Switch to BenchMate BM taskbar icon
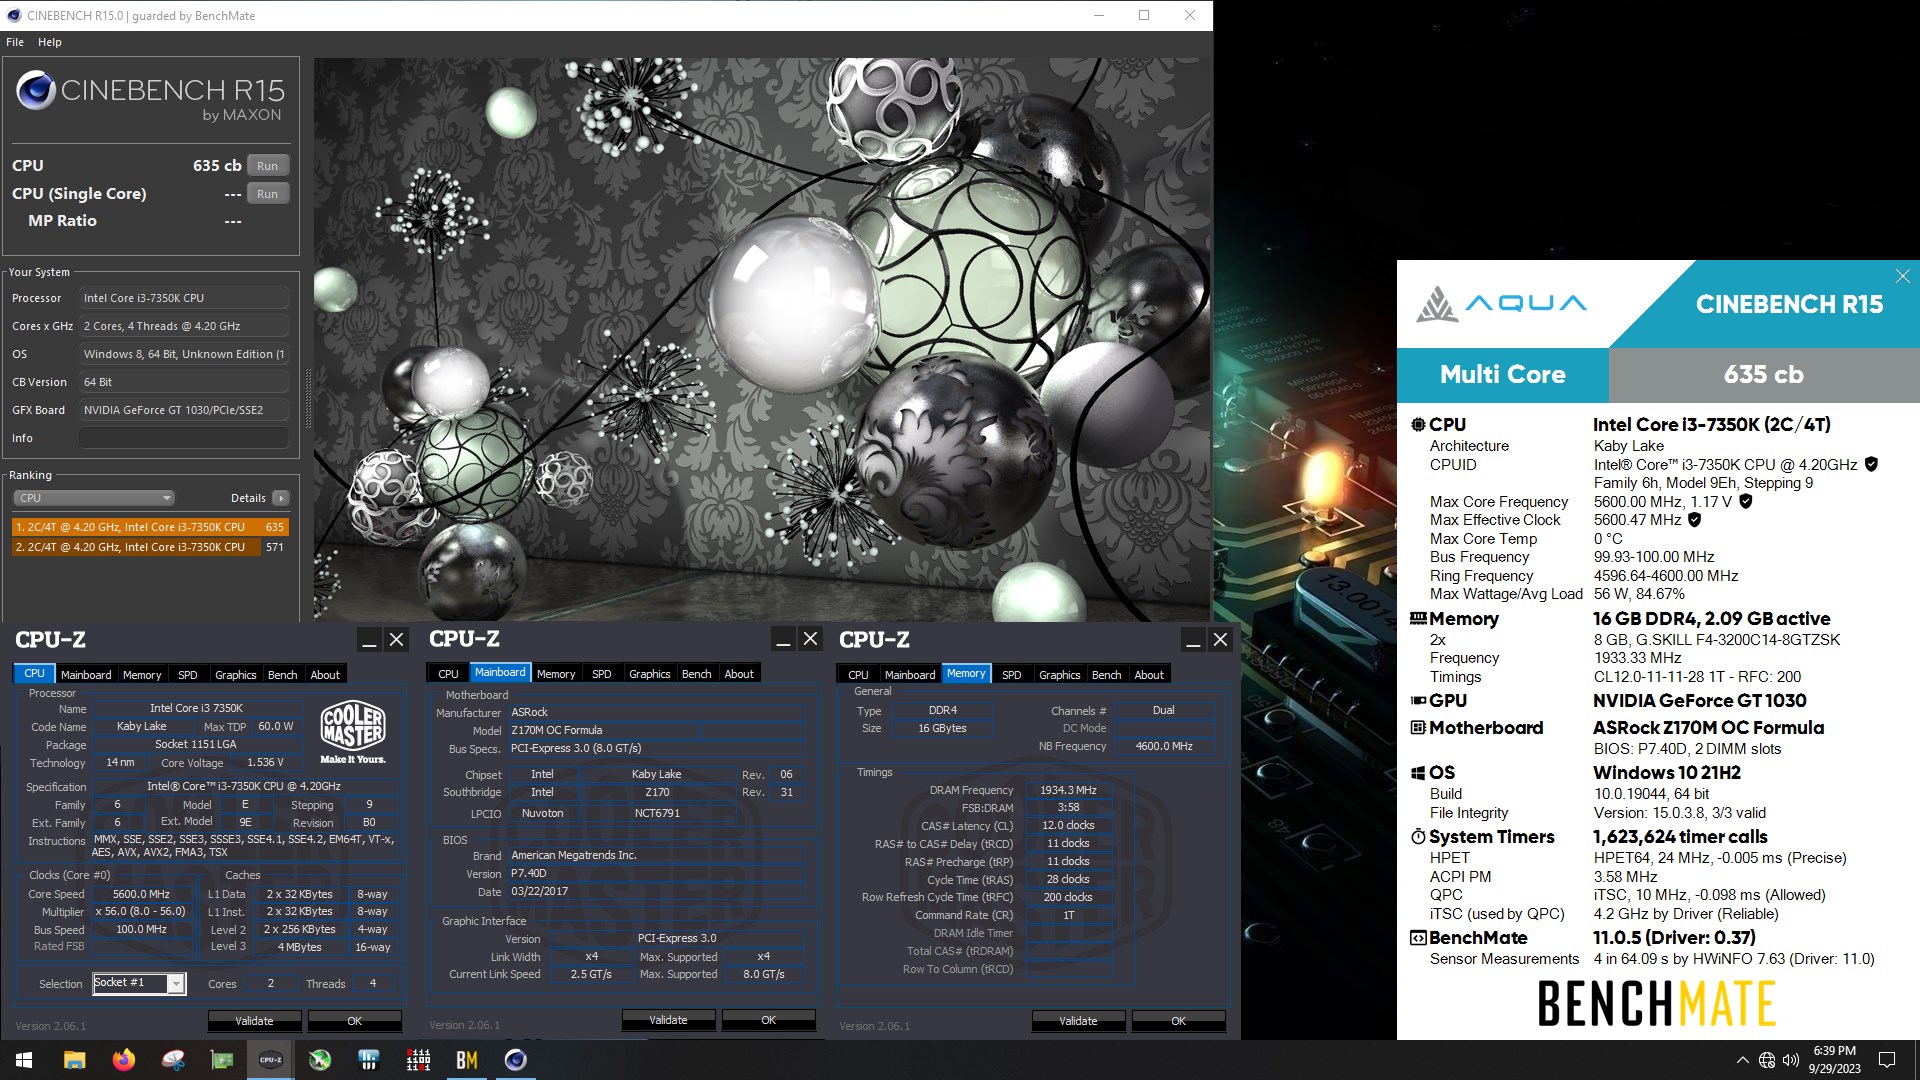Screen dimensions: 1920x1080 click(467, 1060)
